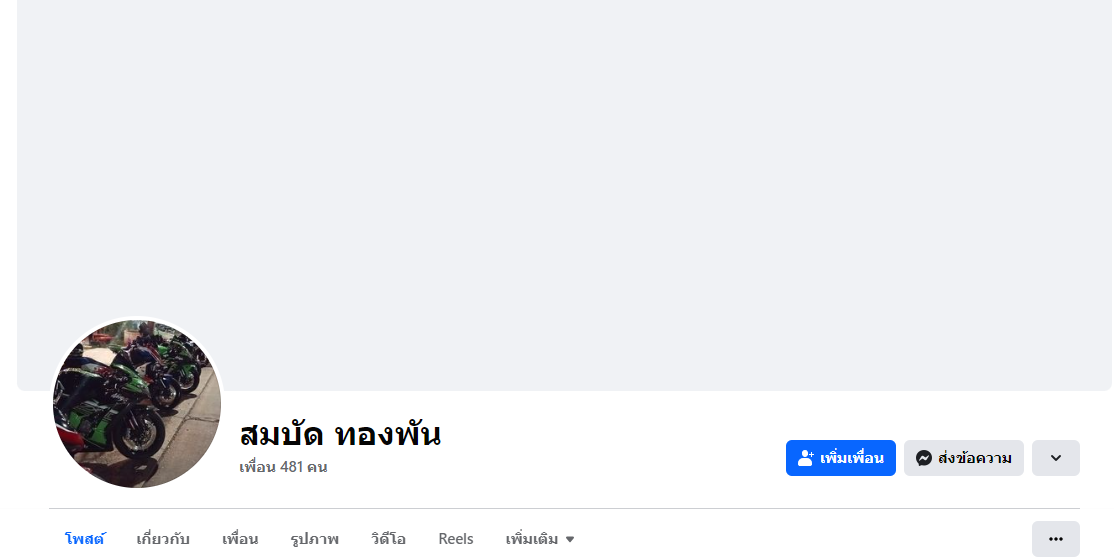Click the caret beside เพิ่มเติม
Image resolution: width=1114 pixels, height=559 pixels.
pos(570,540)
